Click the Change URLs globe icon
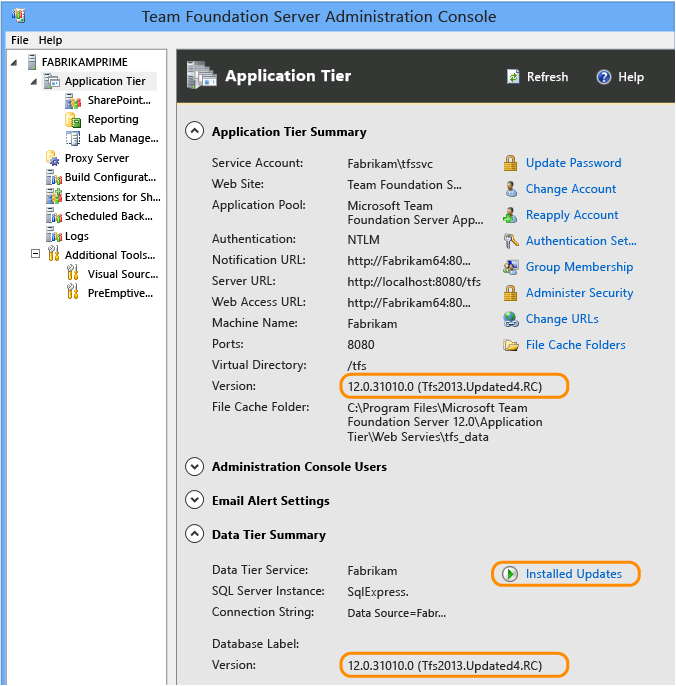The width and height of the screenshot is (676, 686). click(x=510, y=319)
